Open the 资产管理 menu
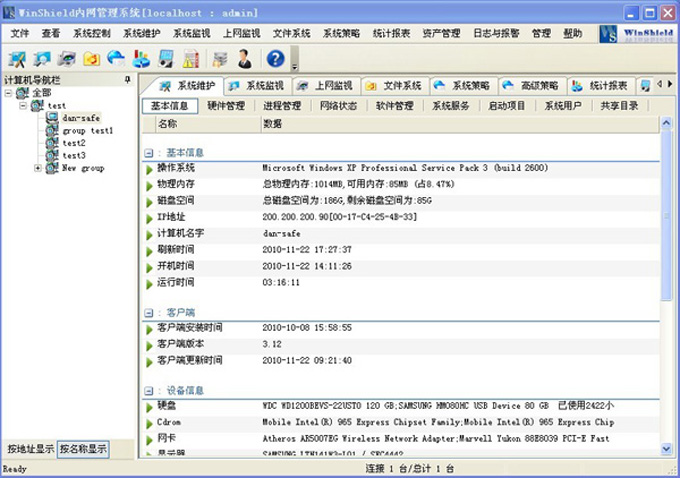Screen dimensions: 680x478 [441, 33]
